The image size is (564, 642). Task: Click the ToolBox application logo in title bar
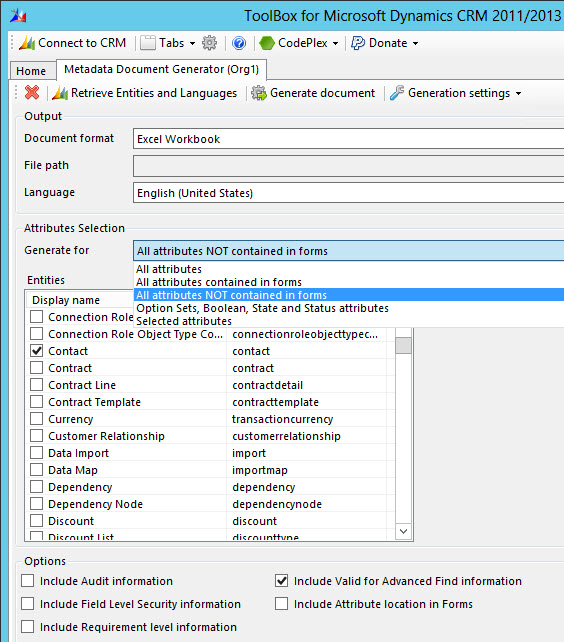coord(18,16)
